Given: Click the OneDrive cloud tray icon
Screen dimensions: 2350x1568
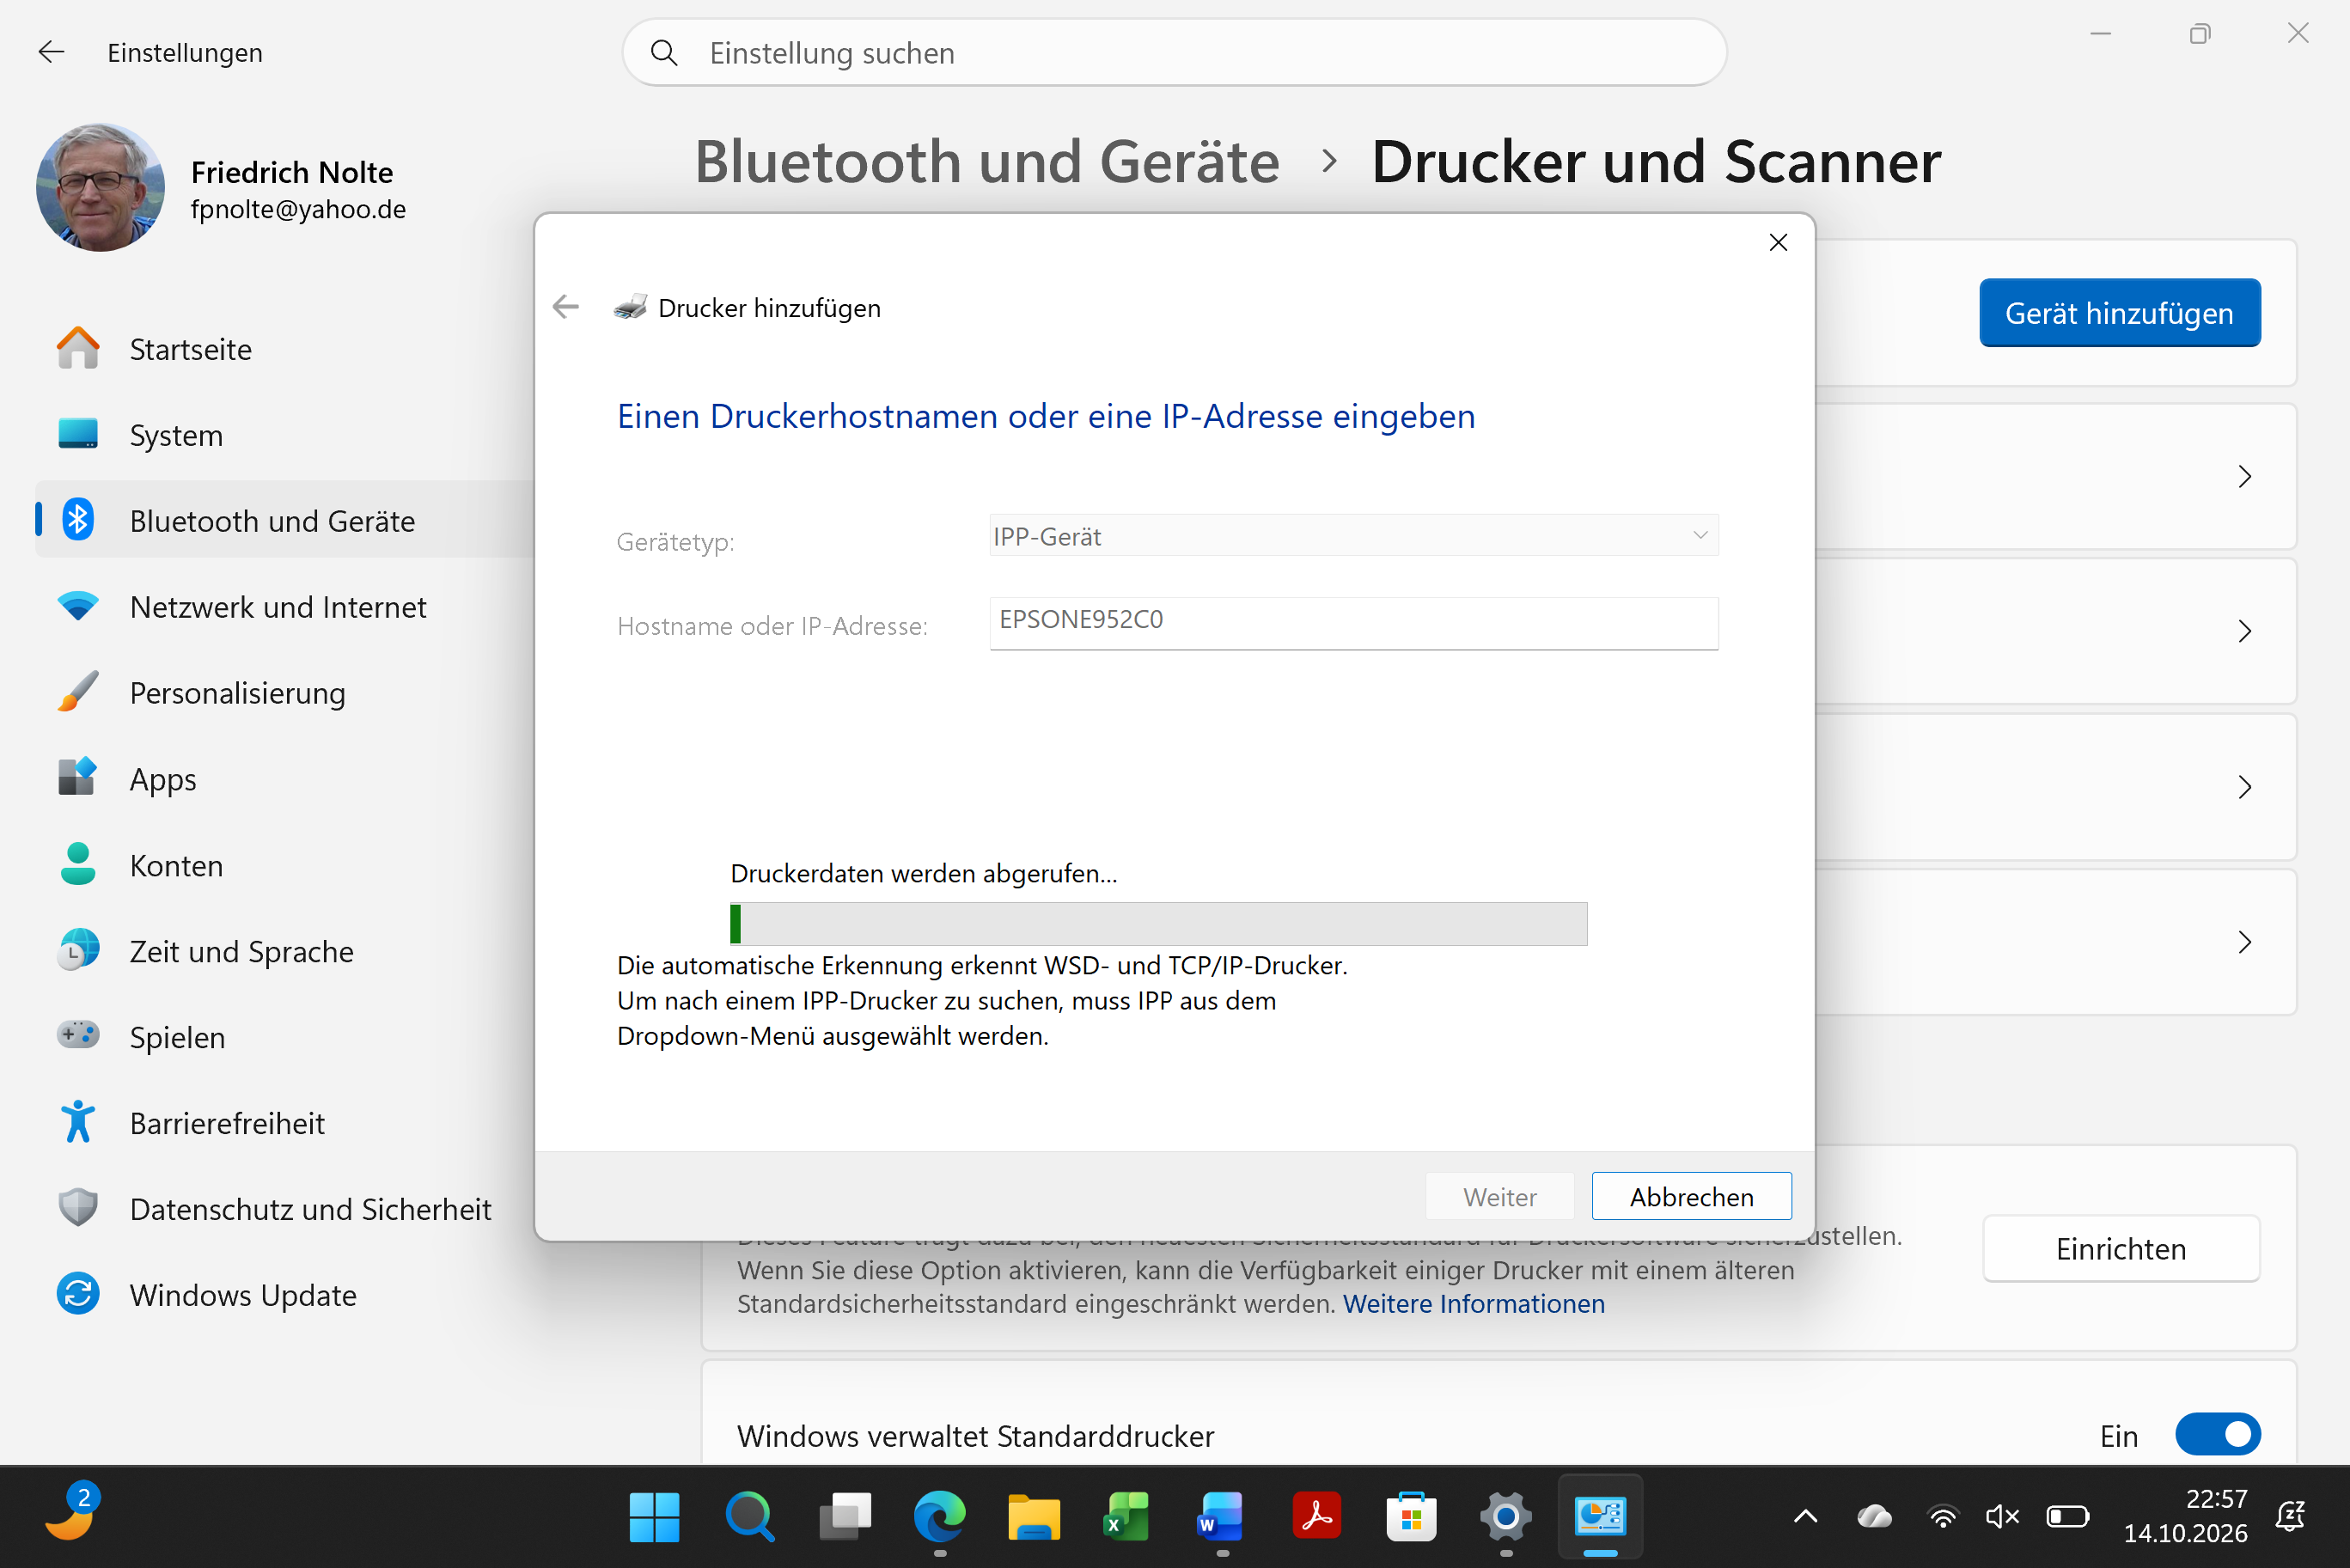Looking at the screenshot, I should tap(1874, 1517).
